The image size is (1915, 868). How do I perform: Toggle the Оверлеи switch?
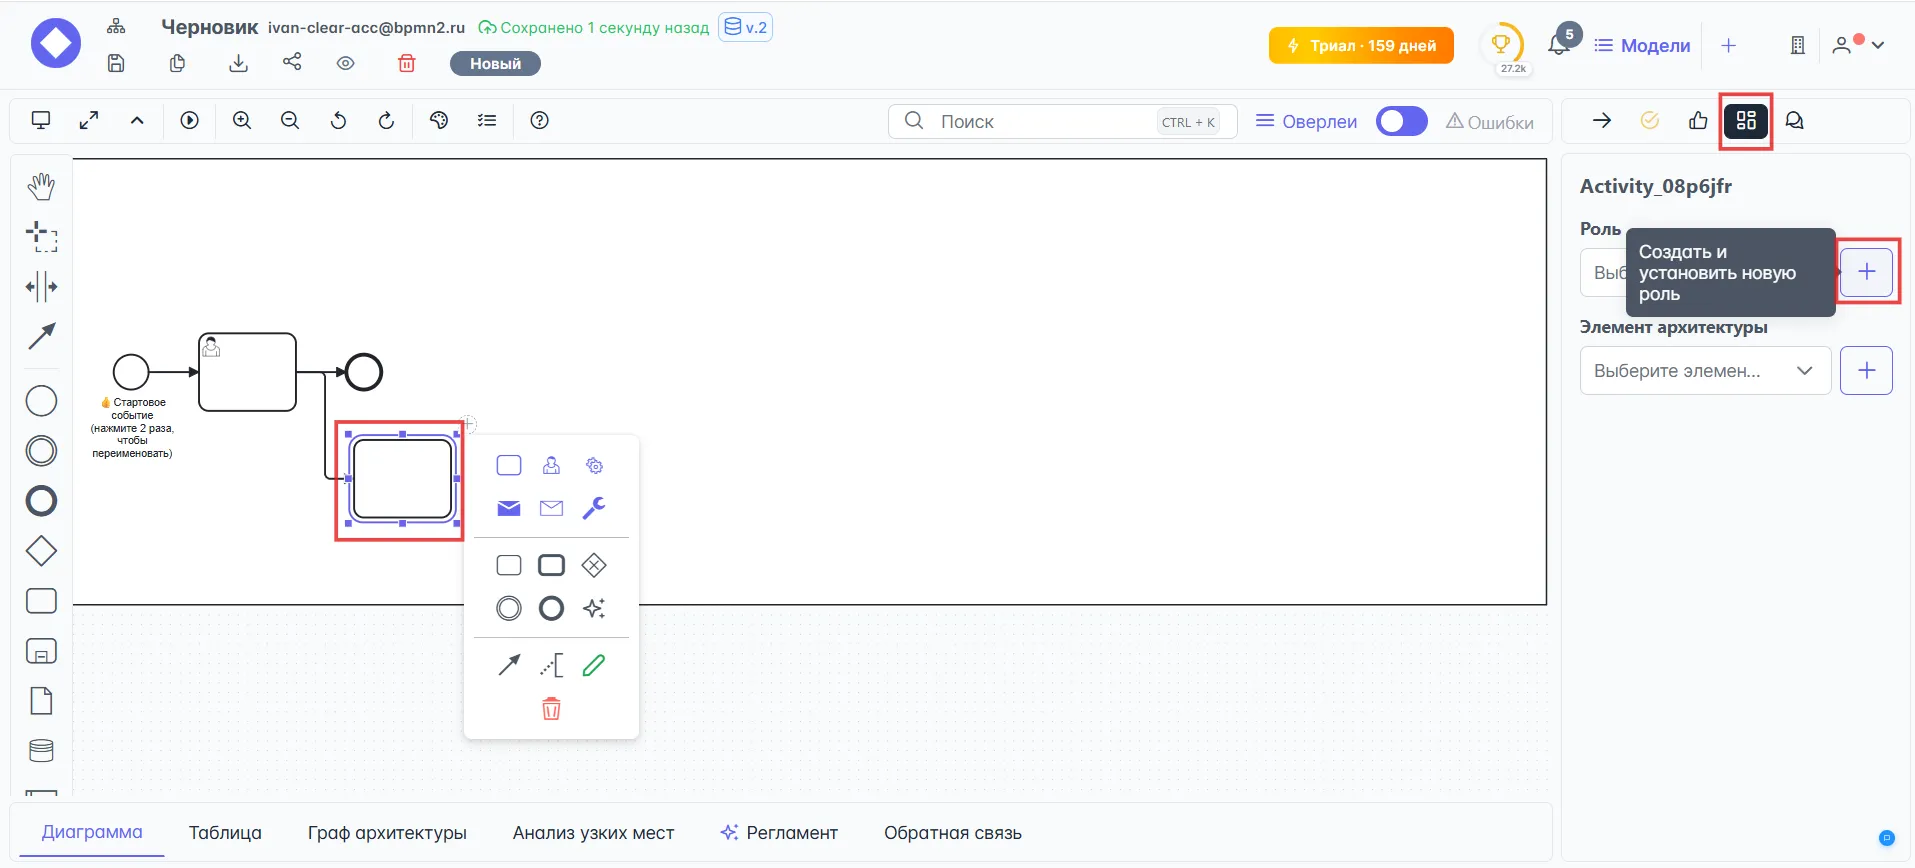1401,121
